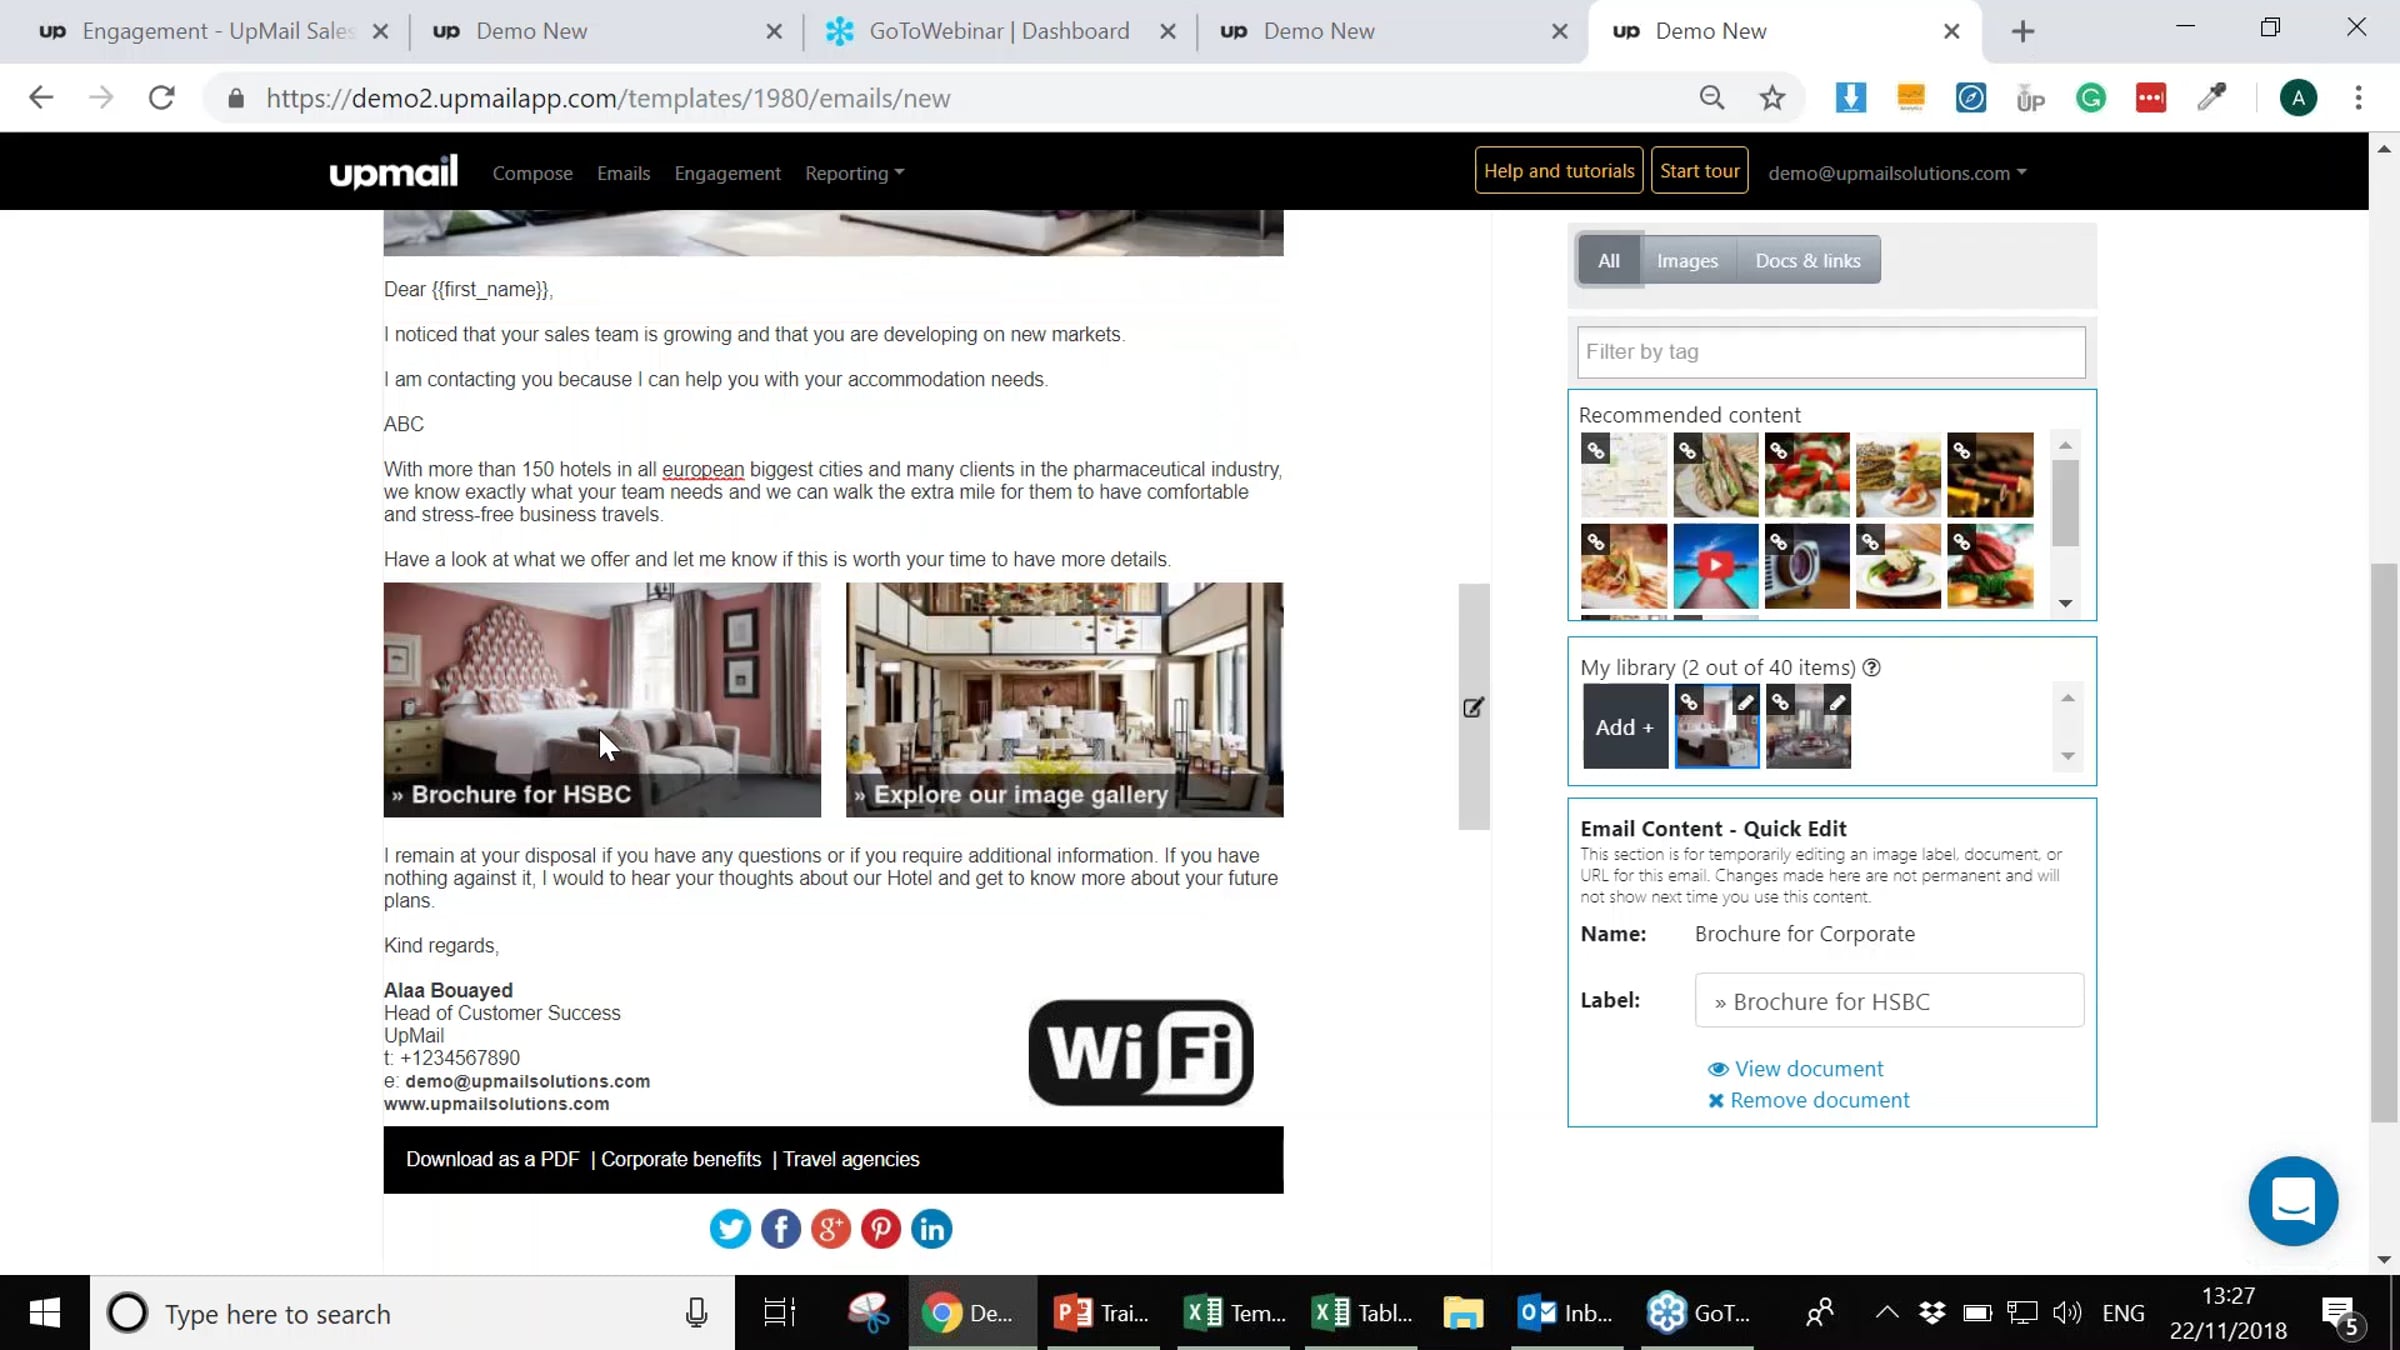This screenshot has width=2400, height=1350.
Task: Open the Engagement menu item
Action: pos(727,174)
